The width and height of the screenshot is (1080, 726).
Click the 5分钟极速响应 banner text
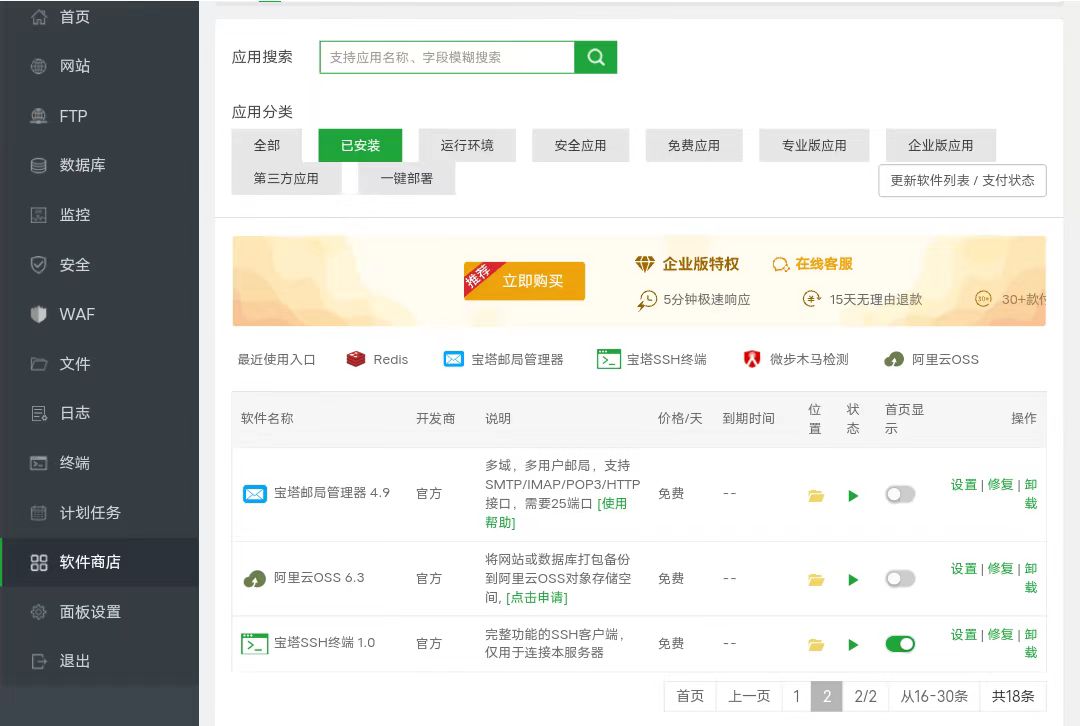pos(707,300)
